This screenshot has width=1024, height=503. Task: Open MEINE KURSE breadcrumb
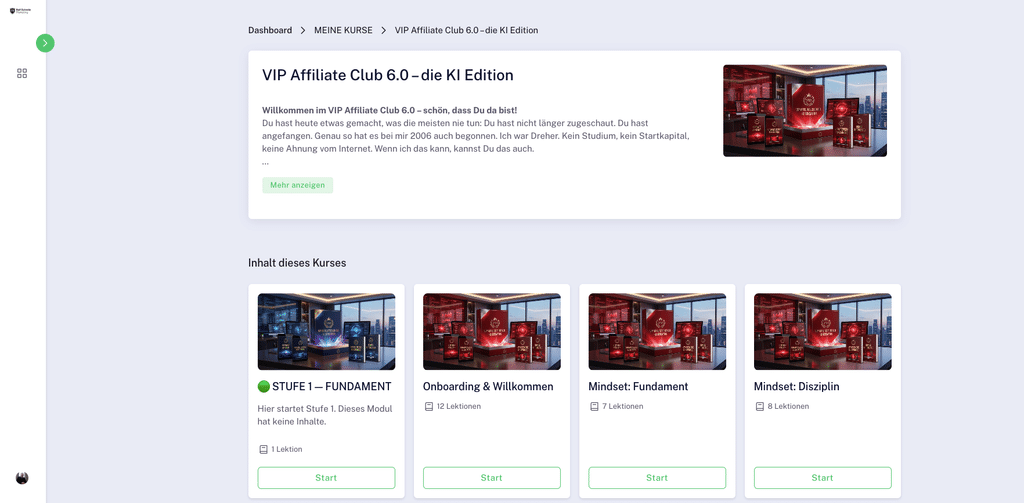point(344,30)
